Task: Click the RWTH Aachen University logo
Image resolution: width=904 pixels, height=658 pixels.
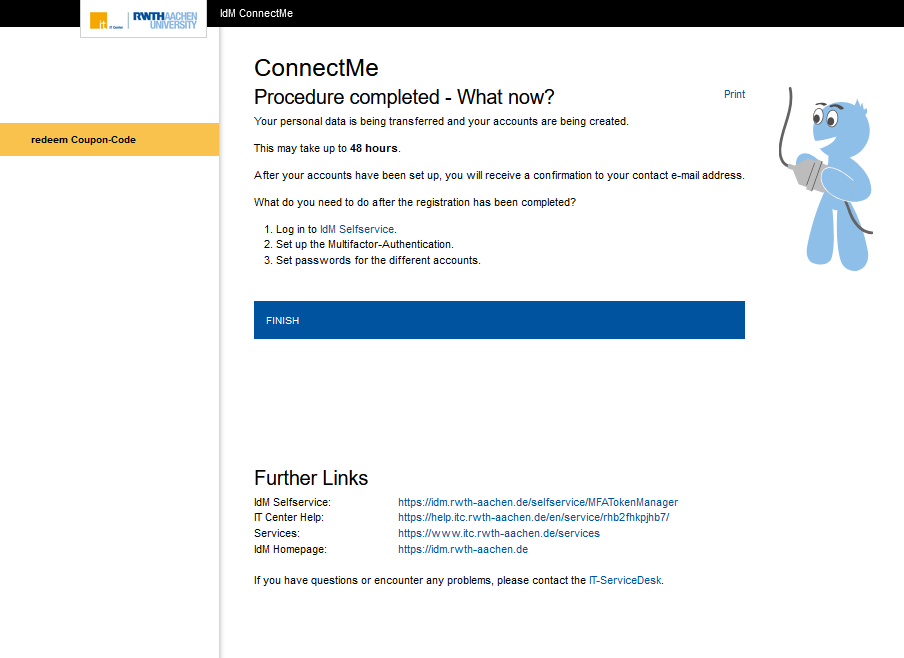Action: pyautogui.click(x=165, y=20)
